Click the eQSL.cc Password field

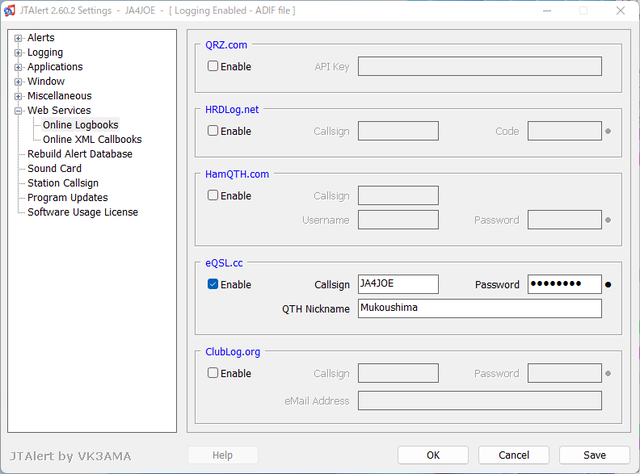click(x=564, y=284)
